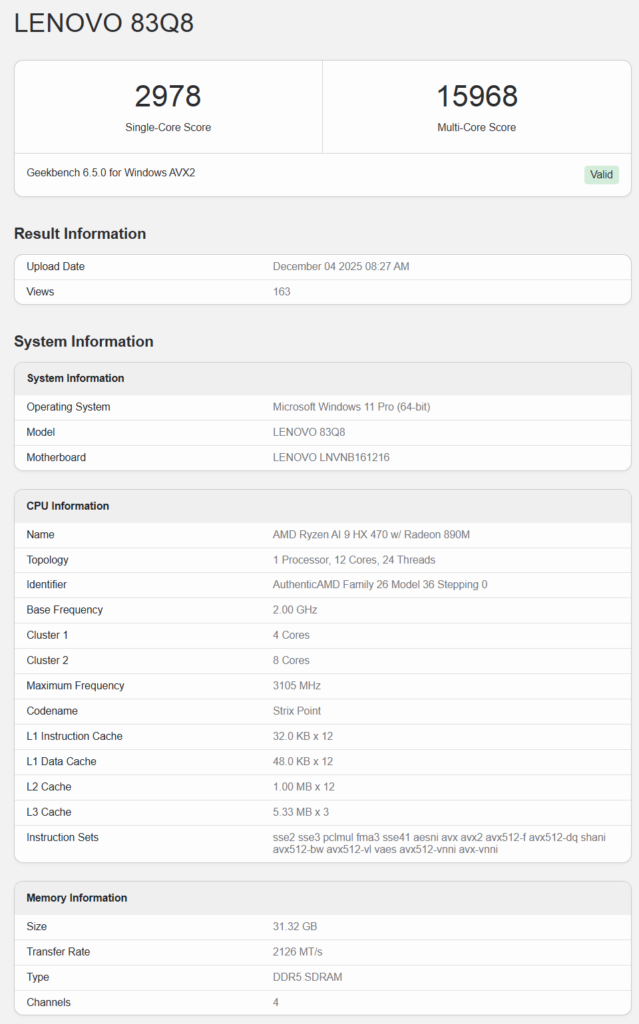Image resolution: width=639 pixels, height=1024 pixels.
Task: Click the Views count 163
Action: [282, 292]
